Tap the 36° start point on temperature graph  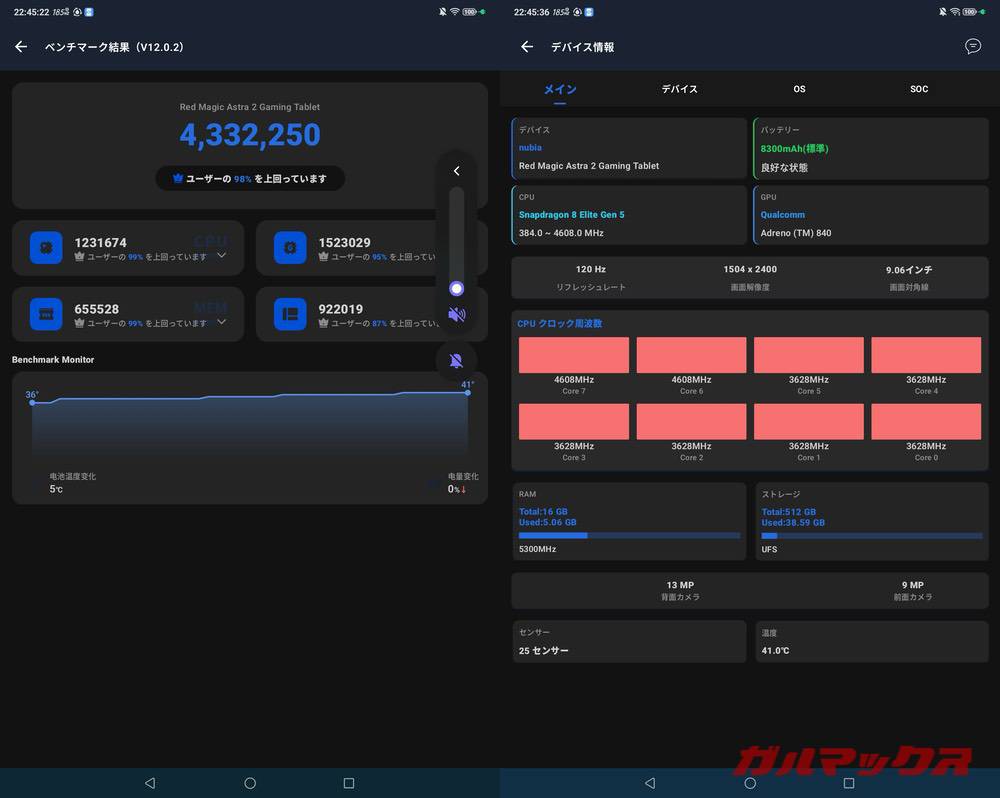tap(32, 402)
